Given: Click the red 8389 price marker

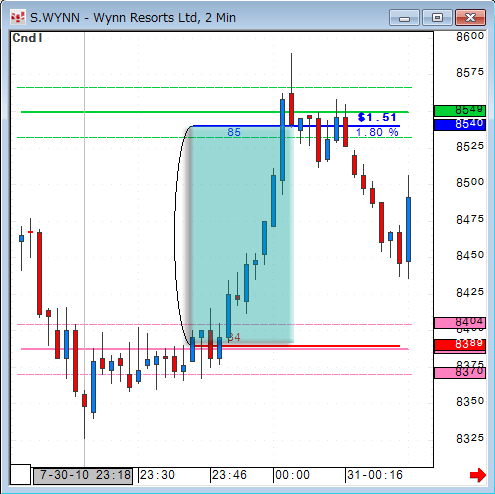Looking at the screenshot, I should pyautogui.click(x=460, y=344).
